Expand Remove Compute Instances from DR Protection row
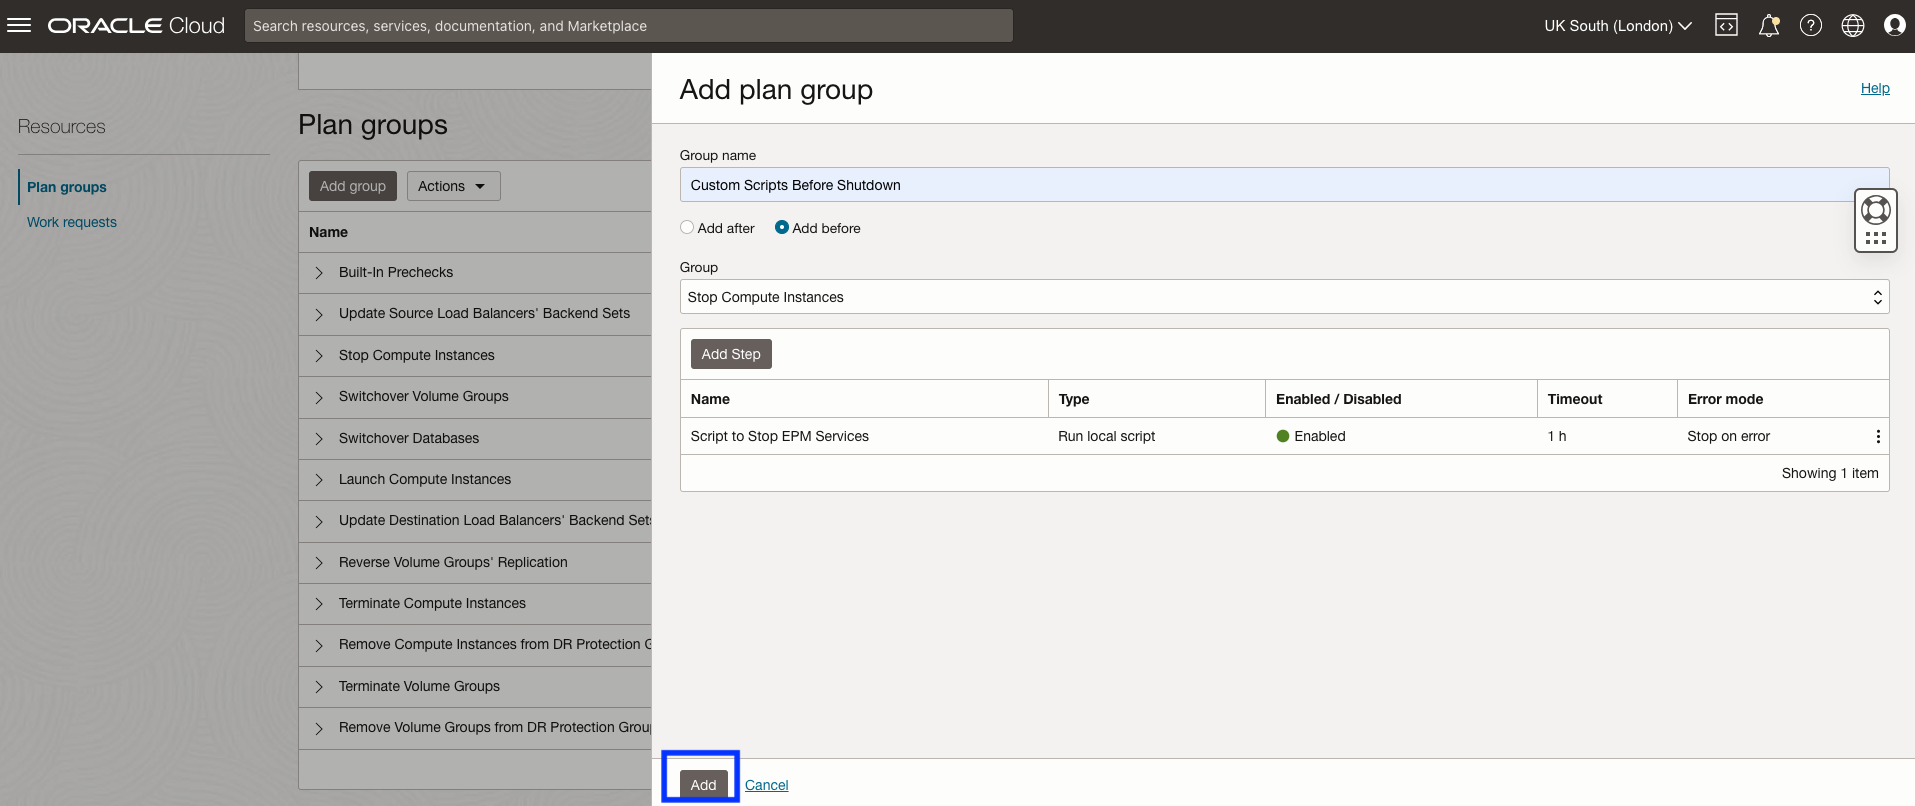Image resolution: width=1915 pixels, height=806 pixels. pos(319,645)
